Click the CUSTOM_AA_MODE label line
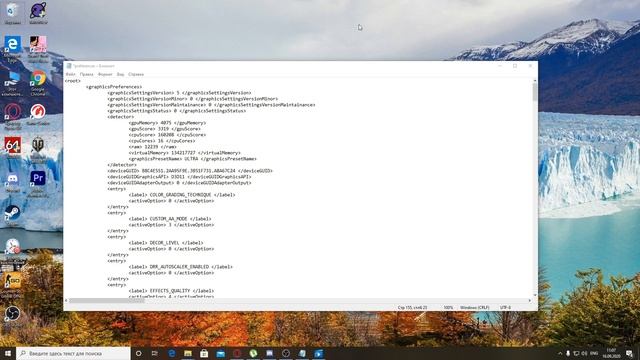The width and height of the screenshot is (640, 360). pyautogui.click(x=170, y=219)
